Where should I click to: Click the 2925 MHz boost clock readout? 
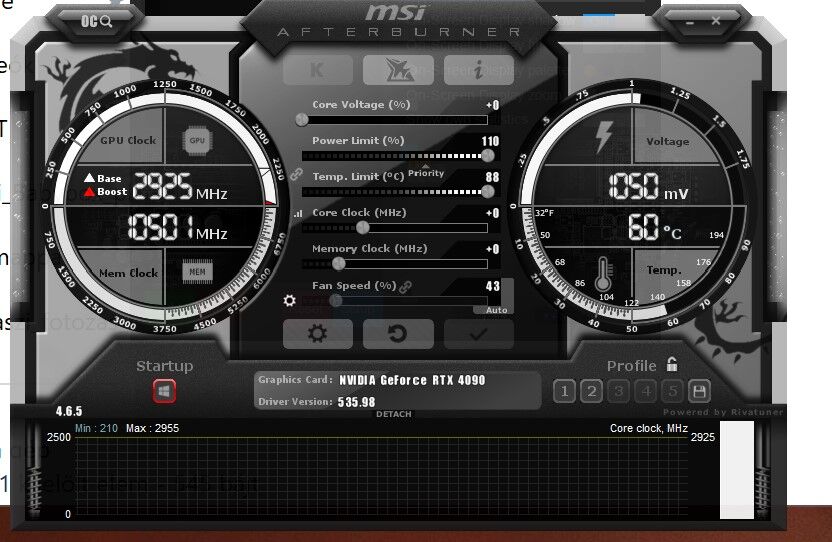pyautogui.click(x=179, y=186)
